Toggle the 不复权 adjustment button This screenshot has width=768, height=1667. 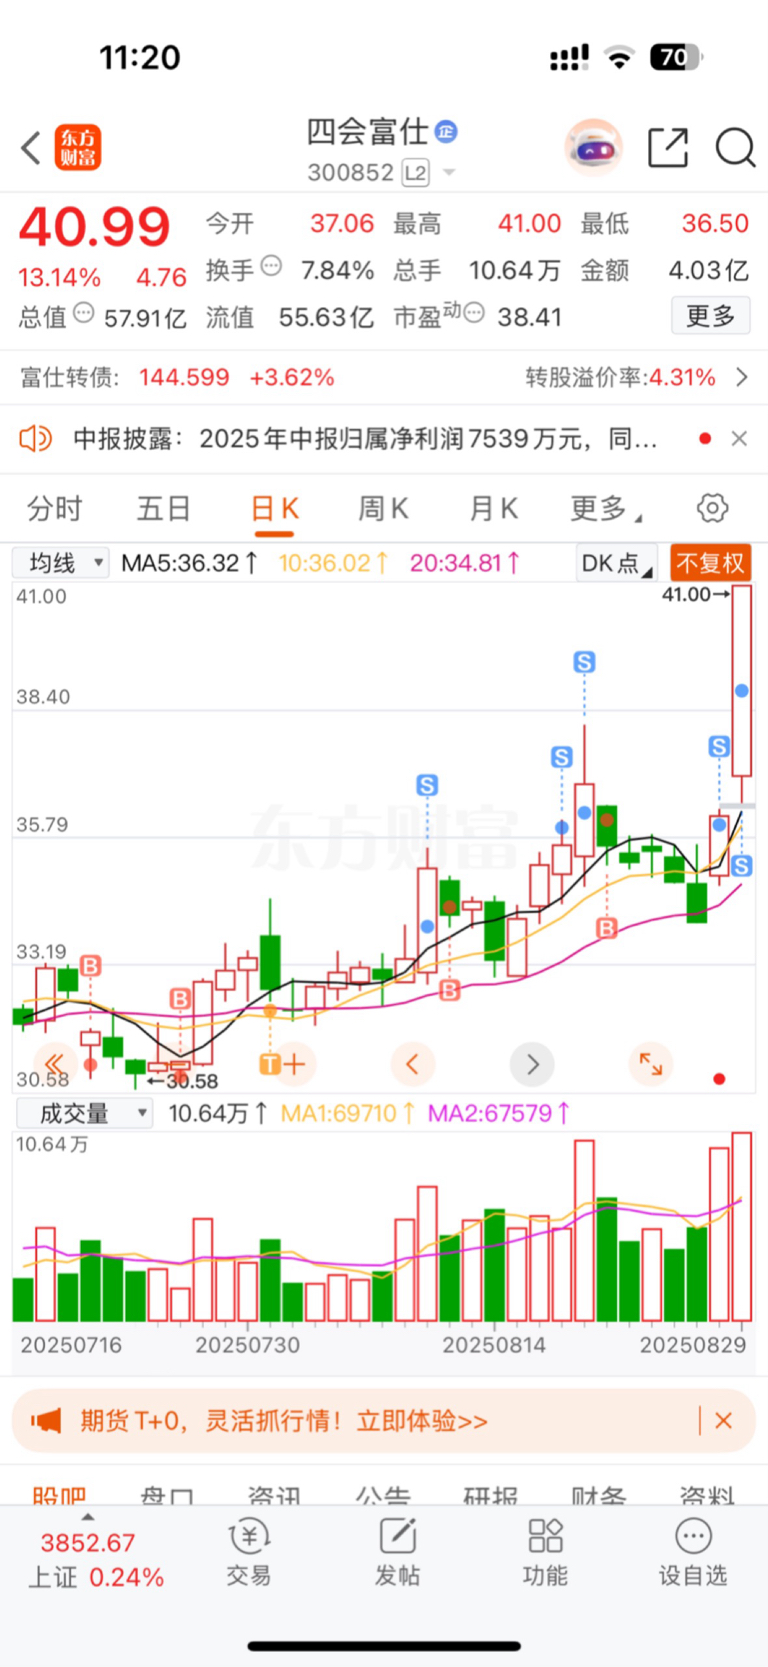[711, 563]
